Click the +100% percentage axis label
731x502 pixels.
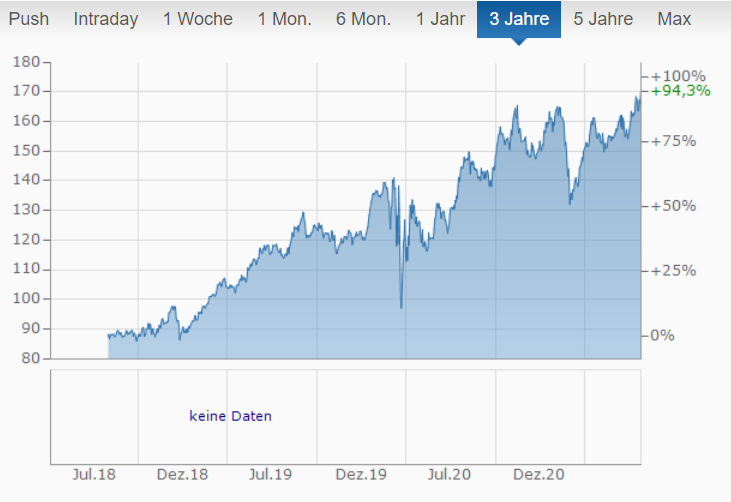pos(678,76)
